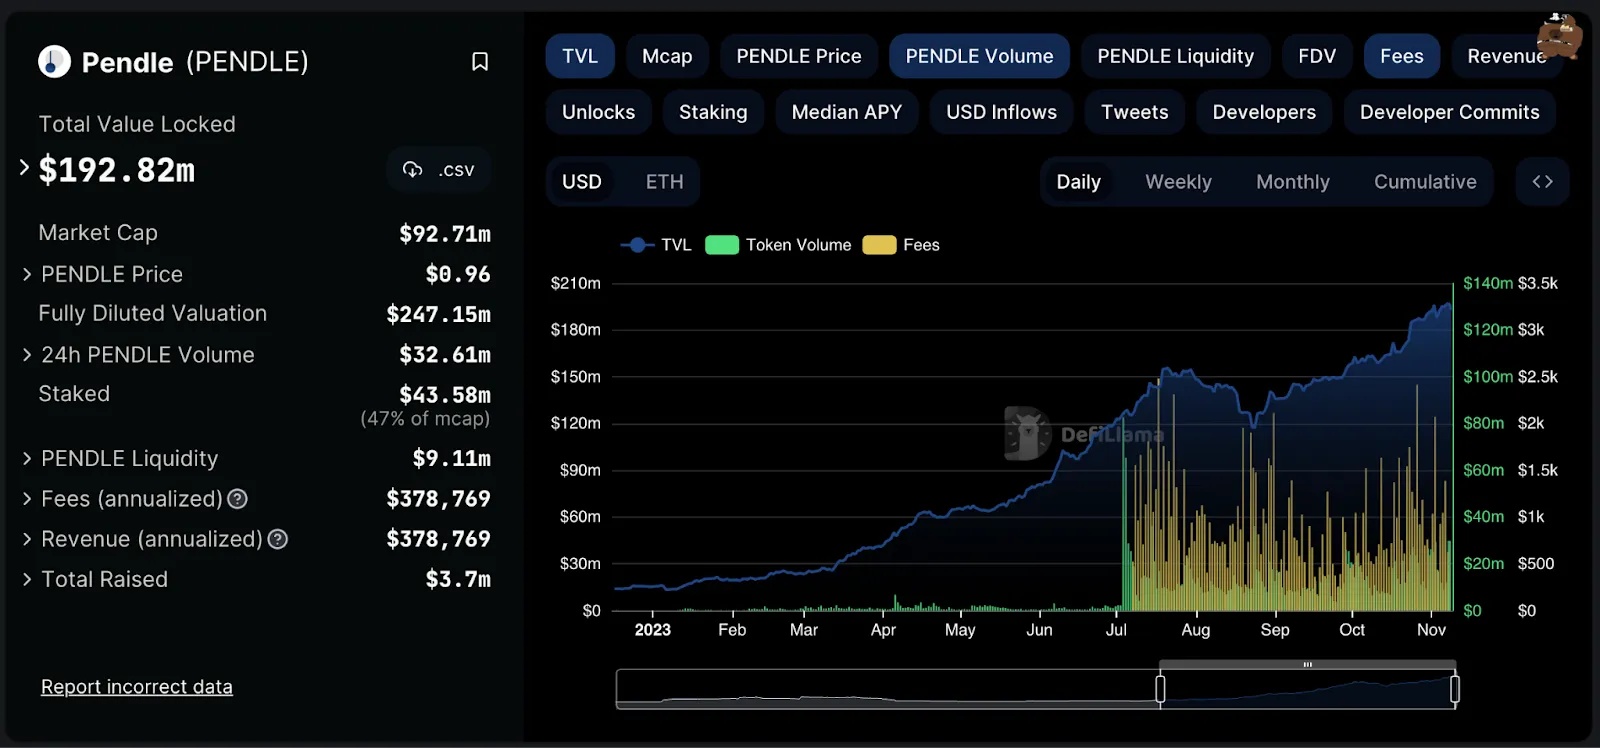1600x748 pixels.
Task: Toggle Developer Commits chart metric
Action: tap(1449, 112)
